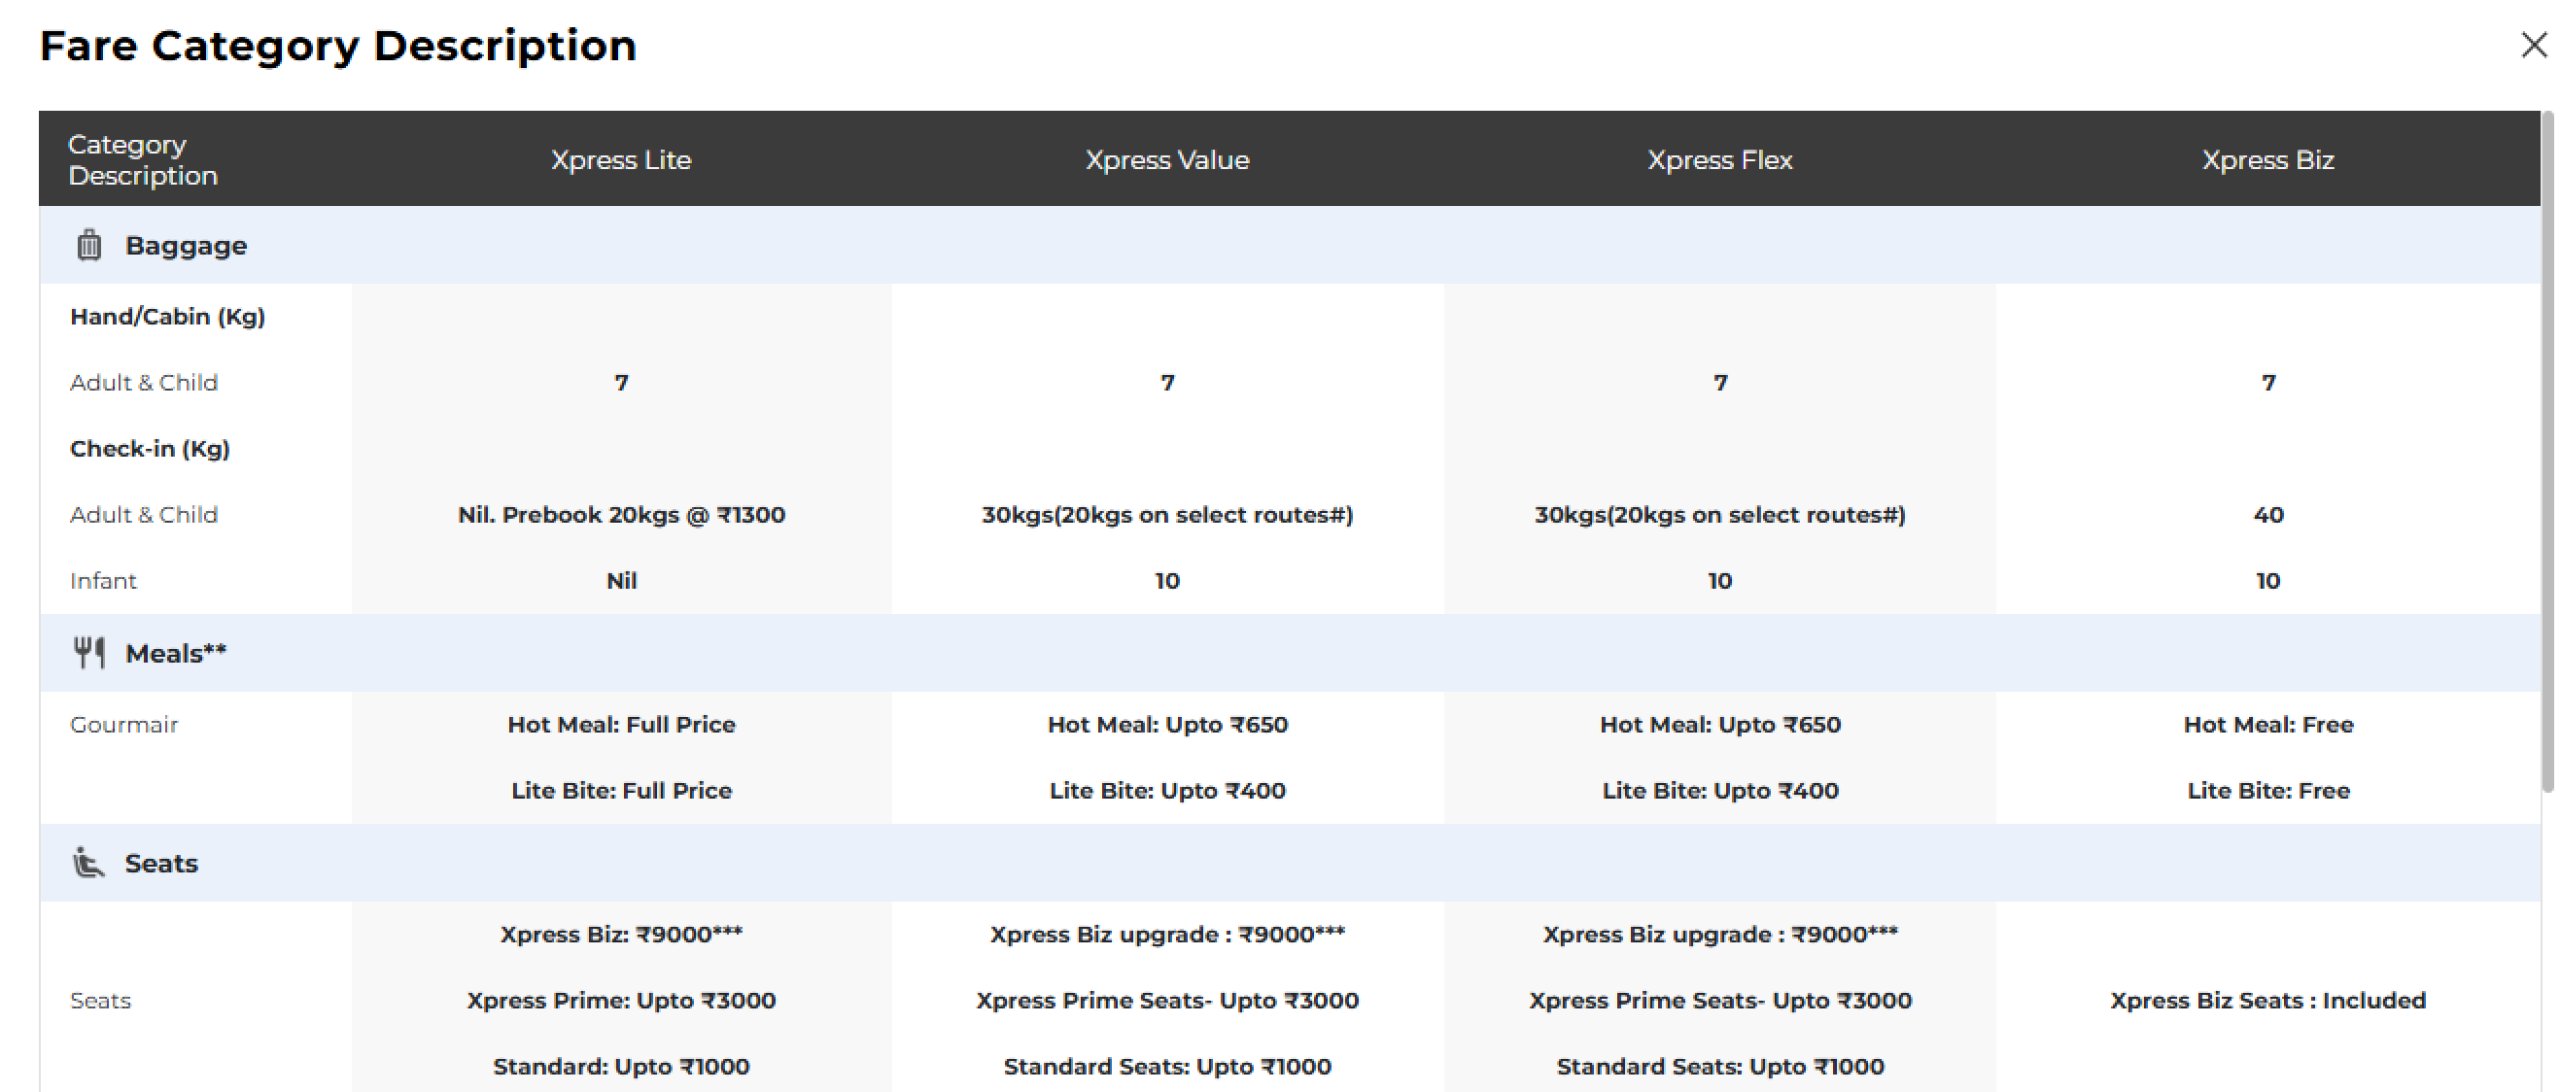The width and height of the screenshot is (2560, 1092).
Task: Click the Baggage section heading
Action: tap(186, 246)
